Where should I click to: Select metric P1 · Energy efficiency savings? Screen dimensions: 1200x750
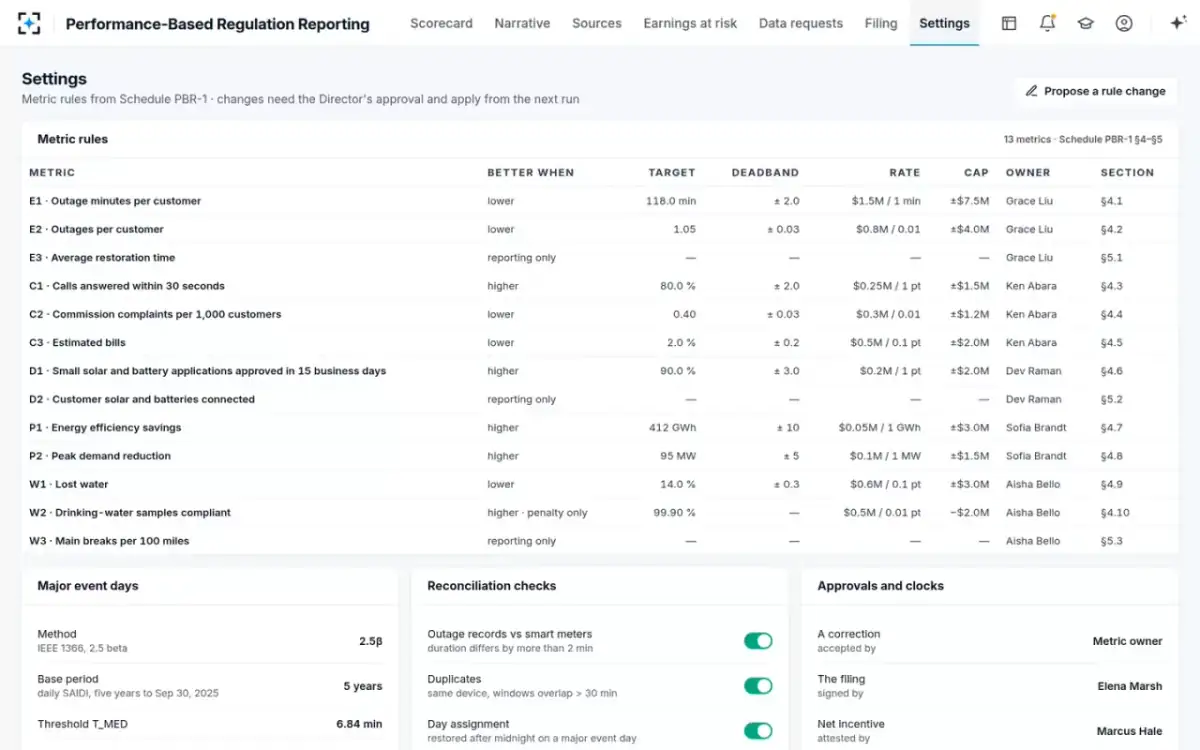pos(105,427)
